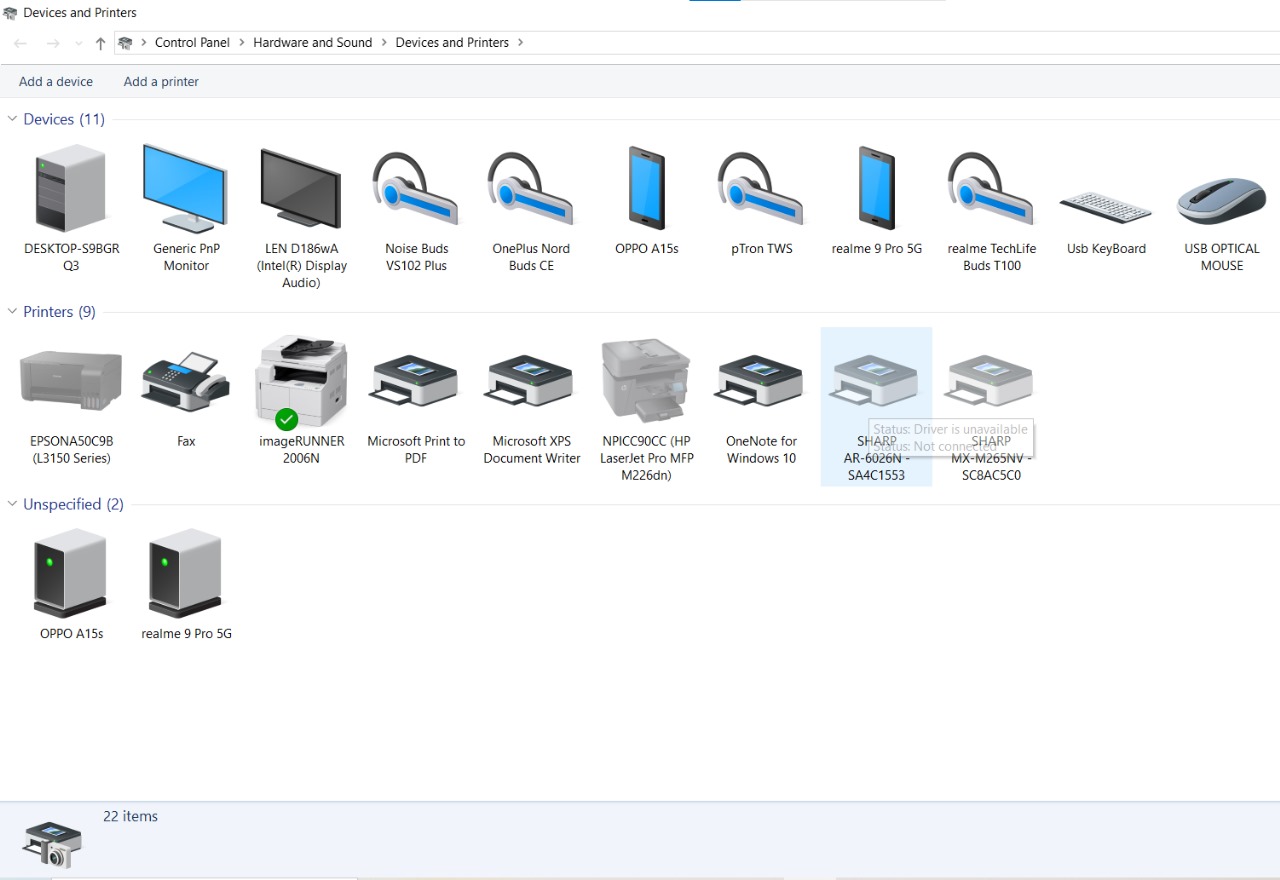Click the Fax printer icon

pos(186,382)
